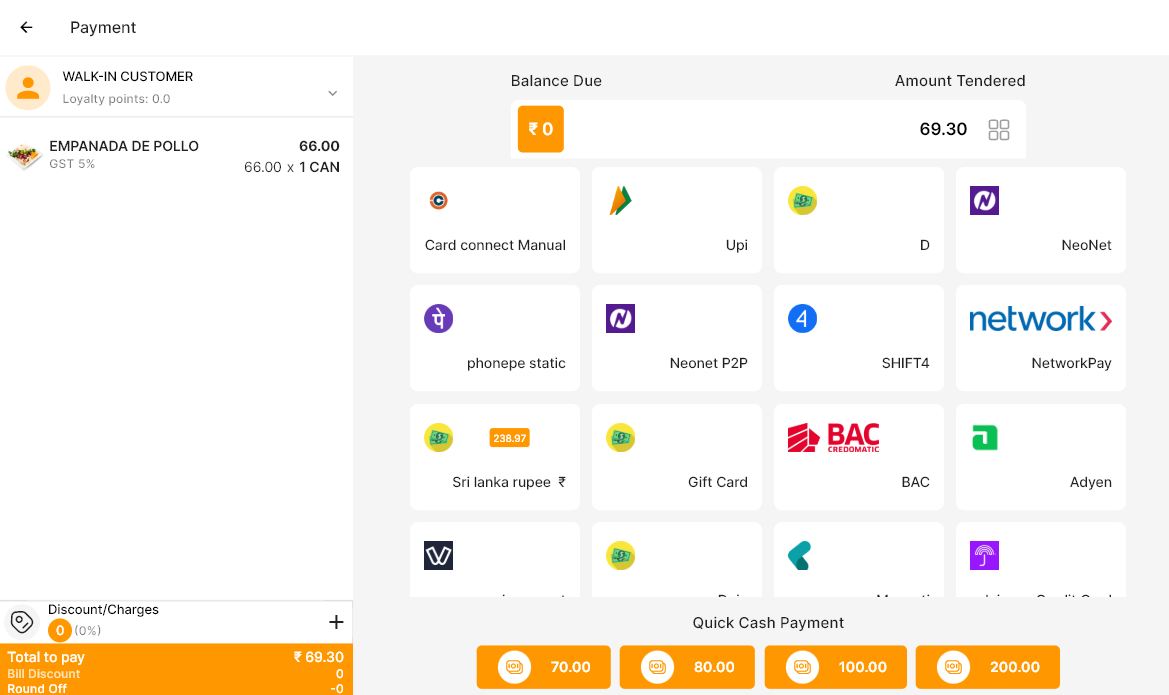Select the cash icon of D payment
This screenshot has height=695, width=1169.
pos(802,201)
